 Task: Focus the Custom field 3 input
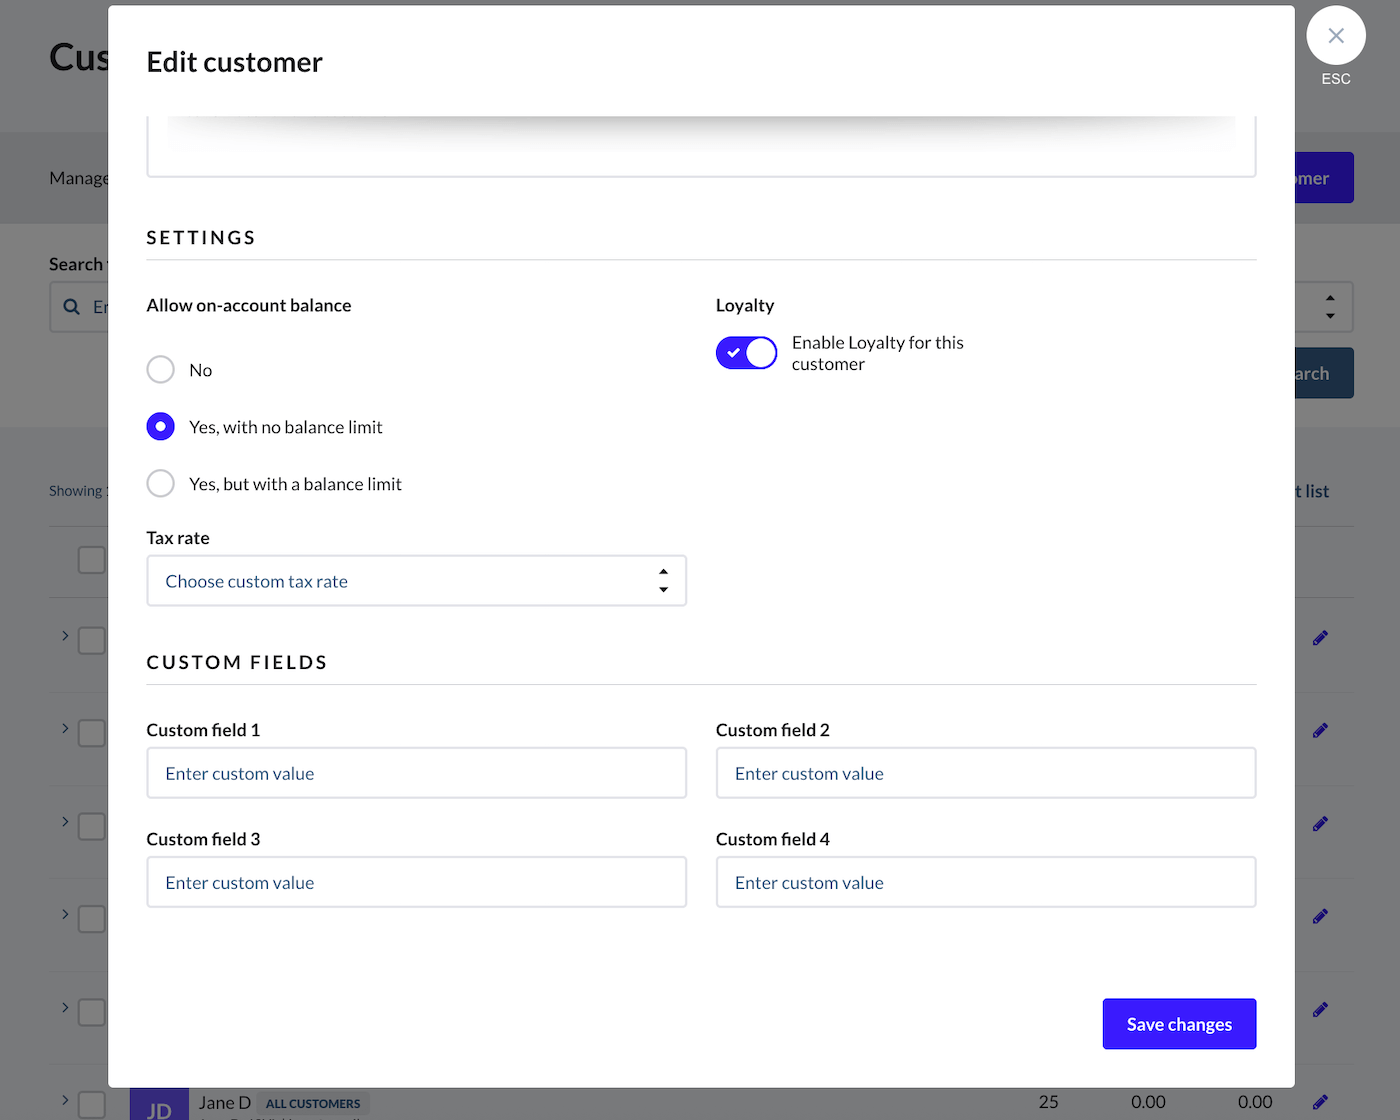click(x=416, y=882)
